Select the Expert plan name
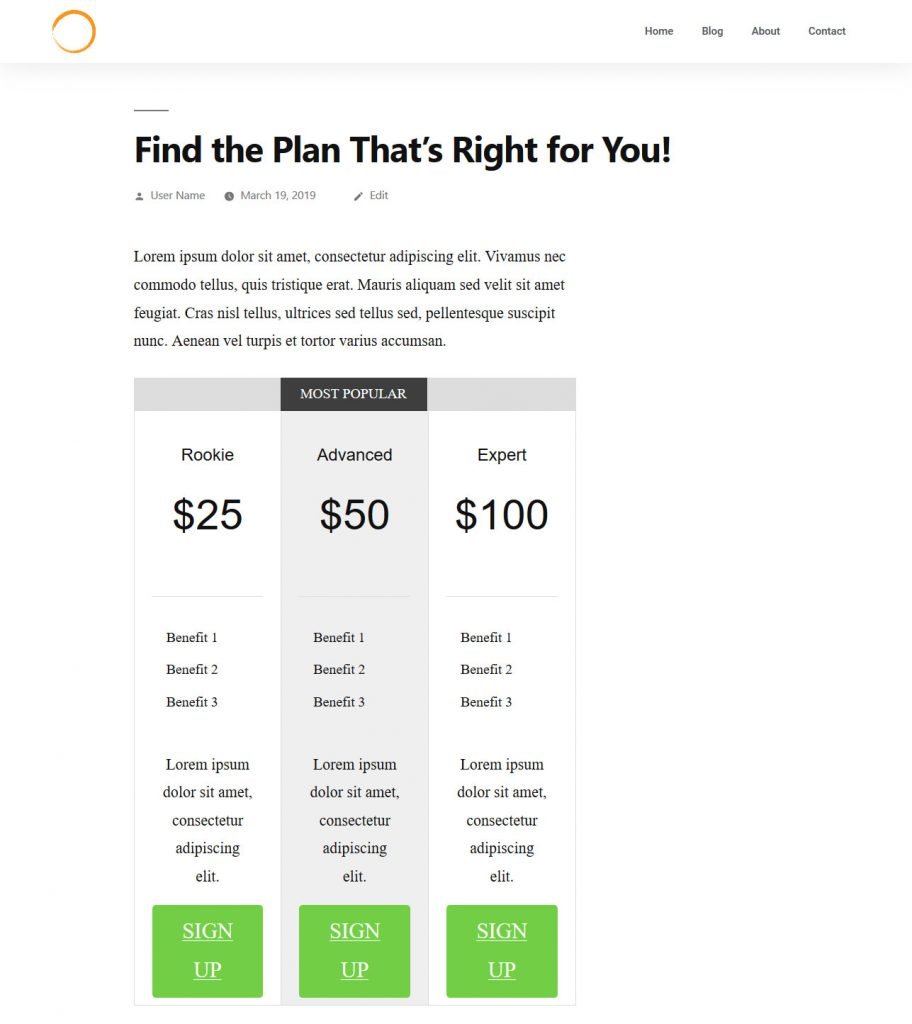Image resolution: width=912 pixels, height=1024 pixels. (501, 455)
